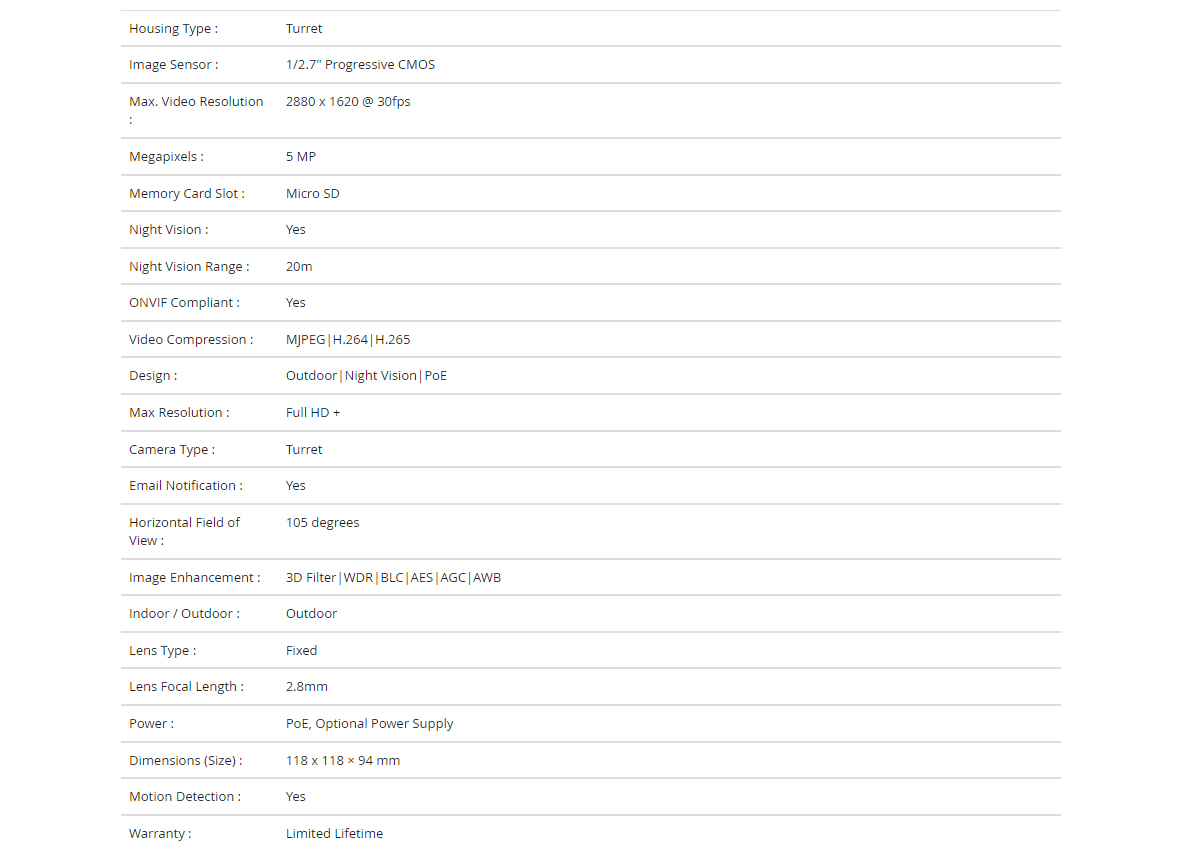The width and height of the screenshot is (1185, 860).
Task: Click the Night Vision Range 20m value
Action: point(299,267)
